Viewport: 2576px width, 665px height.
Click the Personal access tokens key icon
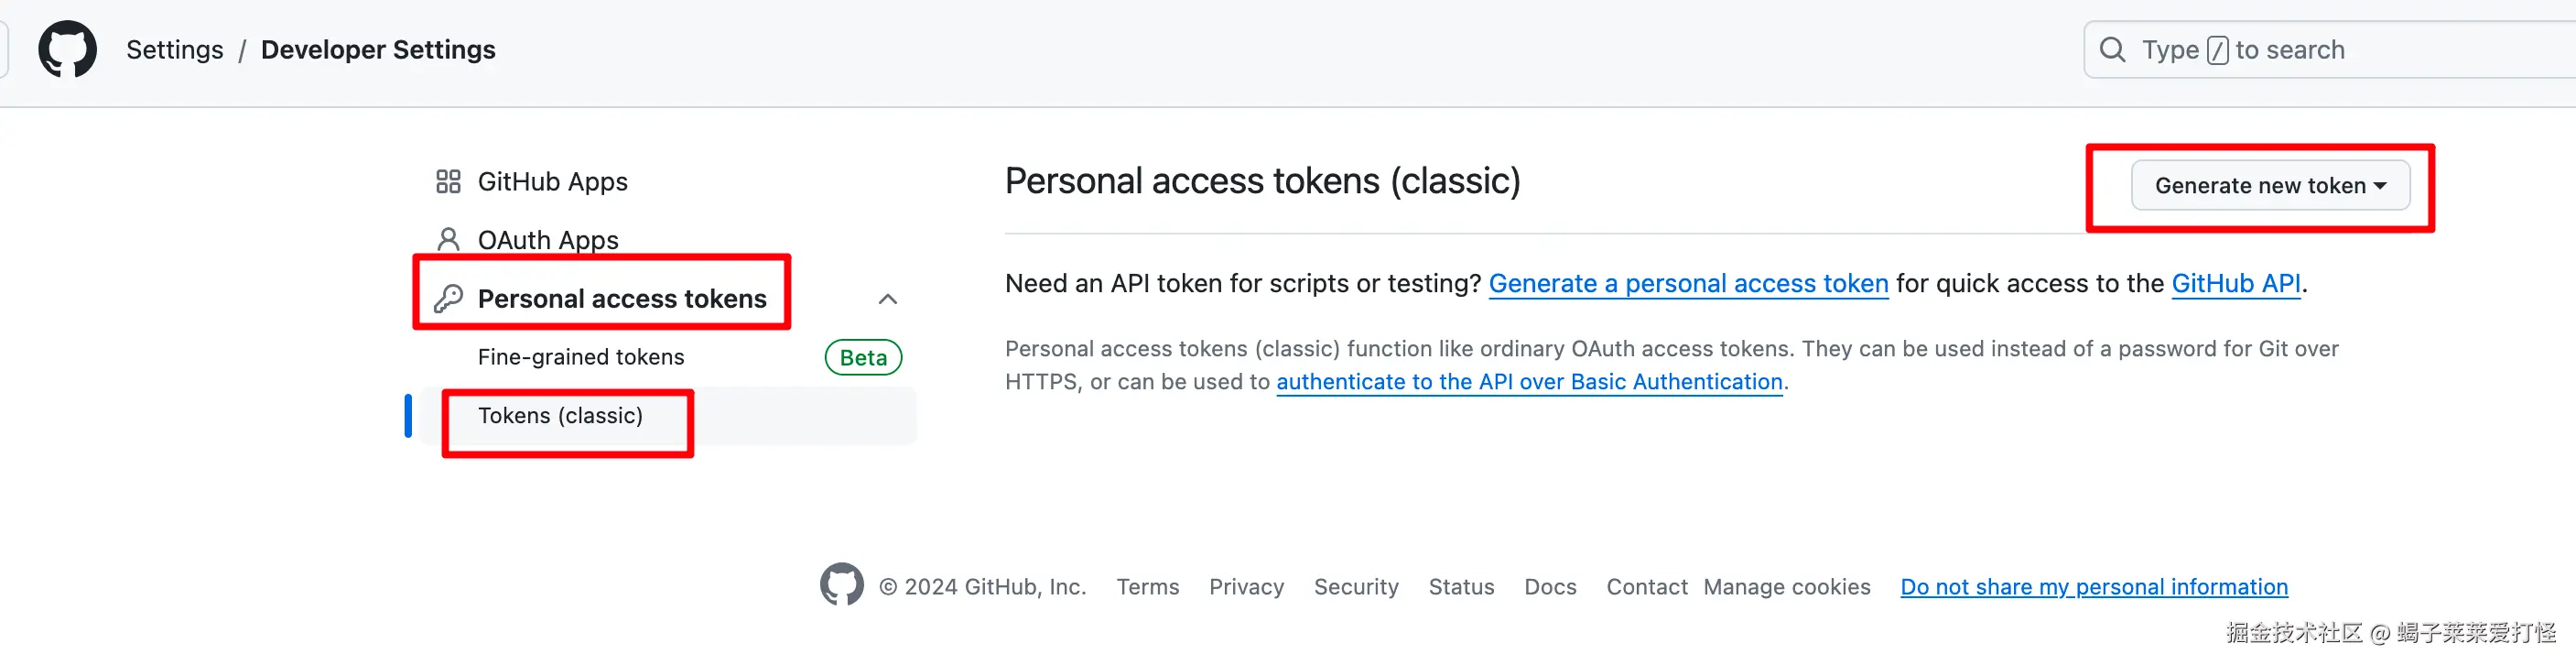pos(448,299)
